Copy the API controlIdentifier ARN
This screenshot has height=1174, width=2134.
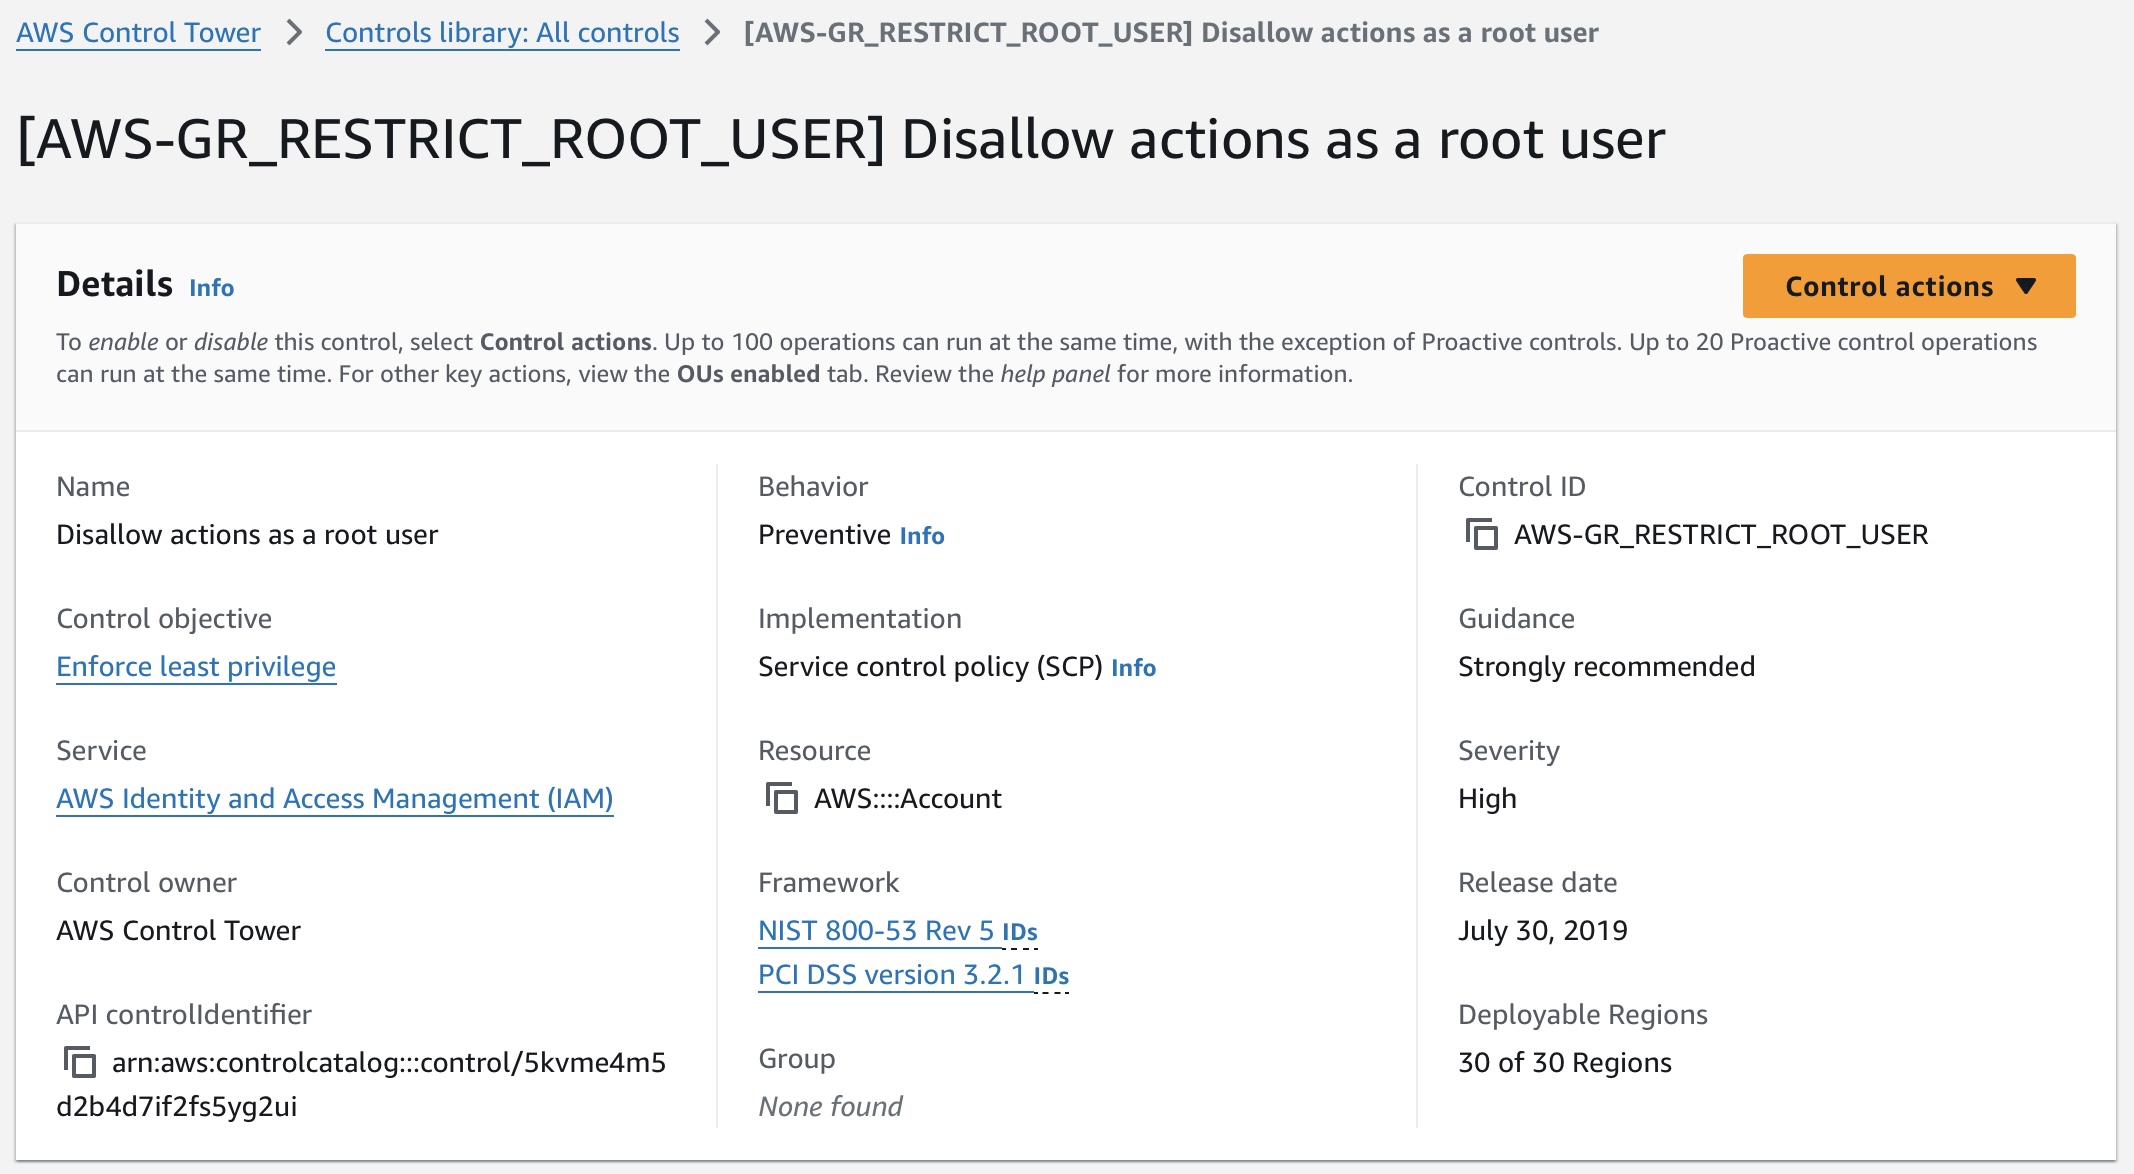[79, 1062]
